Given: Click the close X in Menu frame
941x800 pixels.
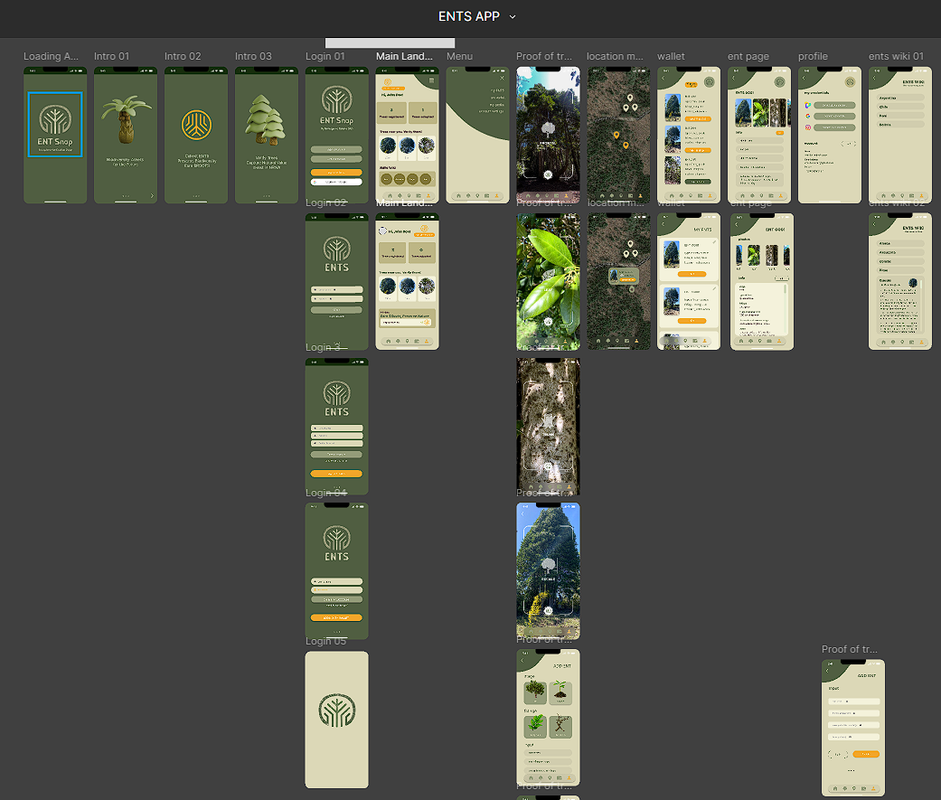Looking at the screenshot, I should pyautogui.click(x=502, y=78).
